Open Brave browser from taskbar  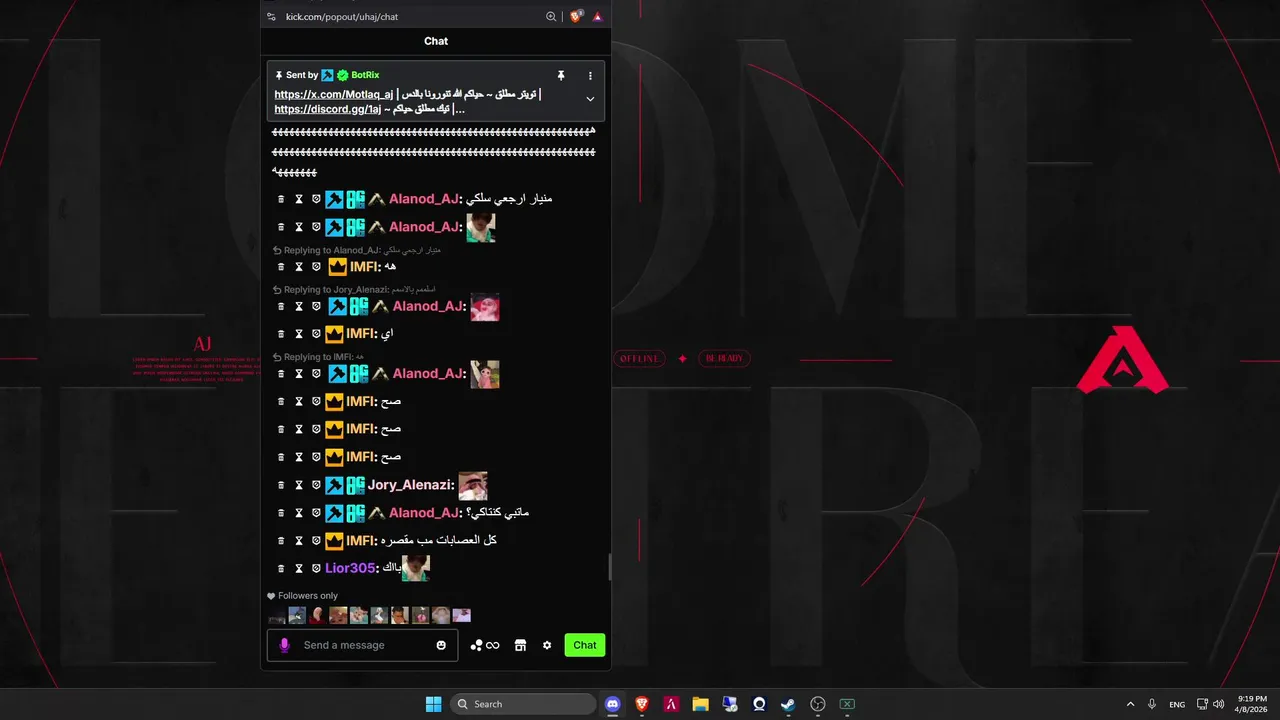coord(642,704)
